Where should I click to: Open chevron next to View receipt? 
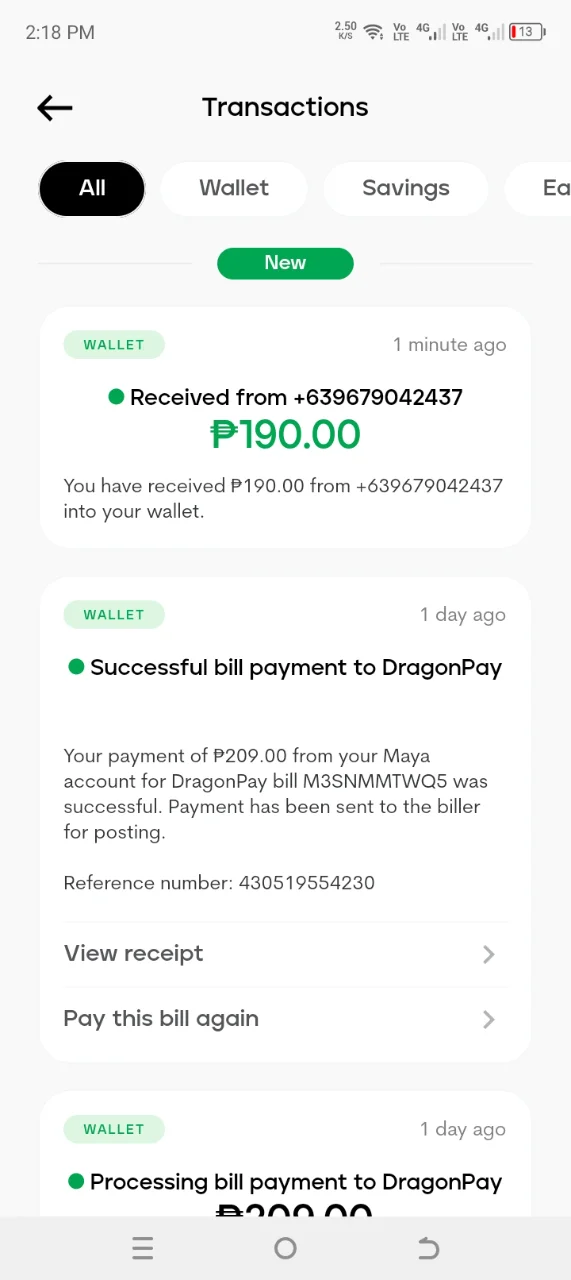pos(489,954)
